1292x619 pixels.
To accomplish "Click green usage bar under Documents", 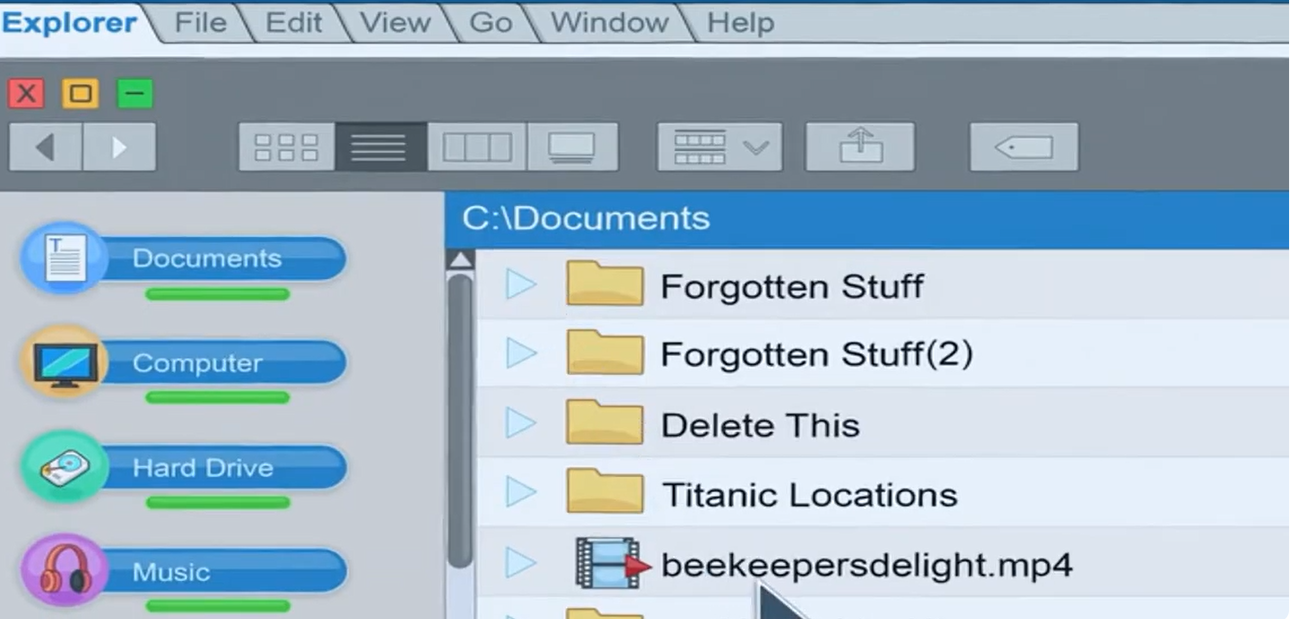I will point(217,294).
